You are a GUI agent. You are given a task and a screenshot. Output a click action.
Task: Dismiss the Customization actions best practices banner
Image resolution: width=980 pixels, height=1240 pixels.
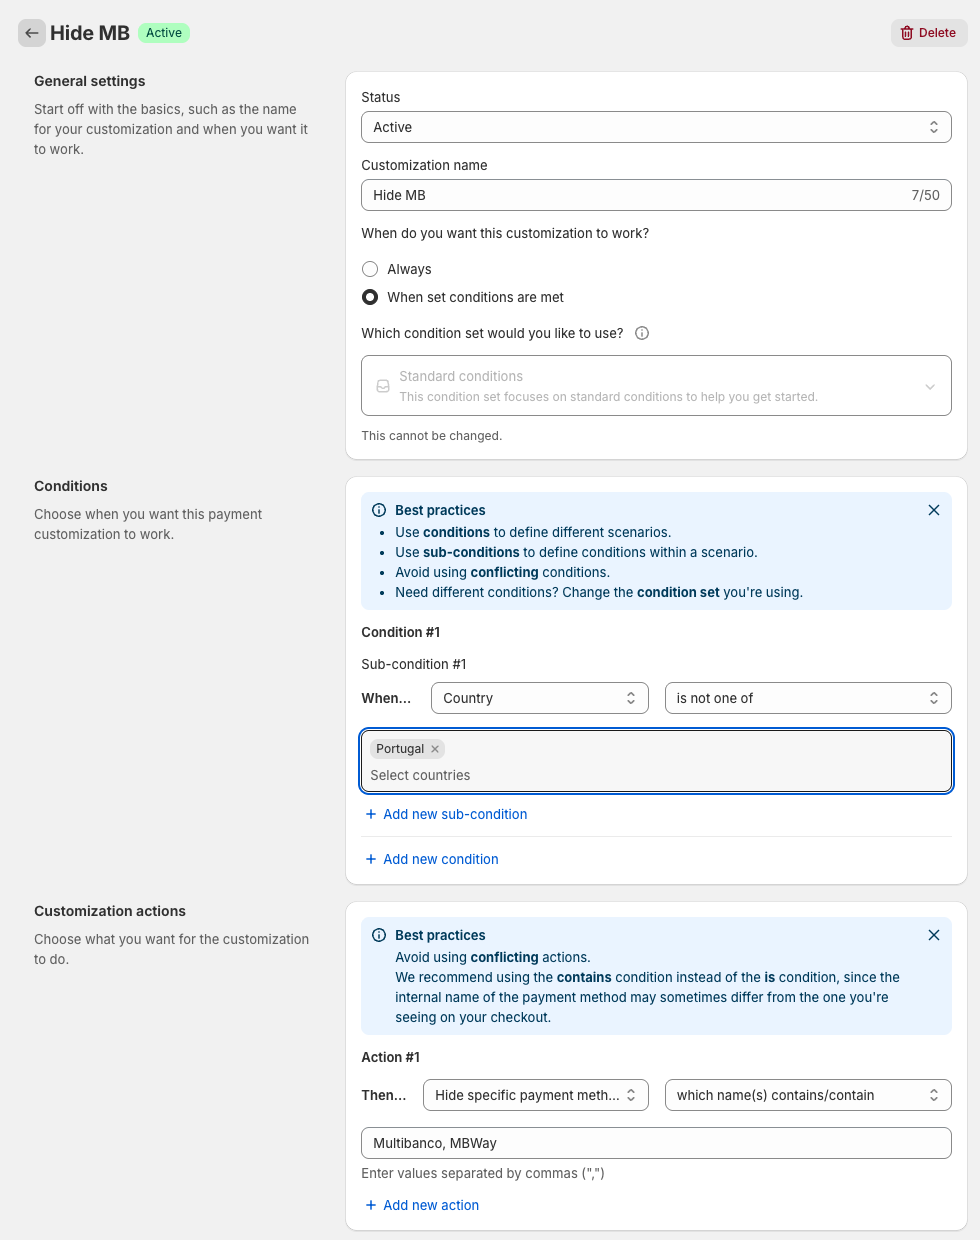(x=934, y=935)
